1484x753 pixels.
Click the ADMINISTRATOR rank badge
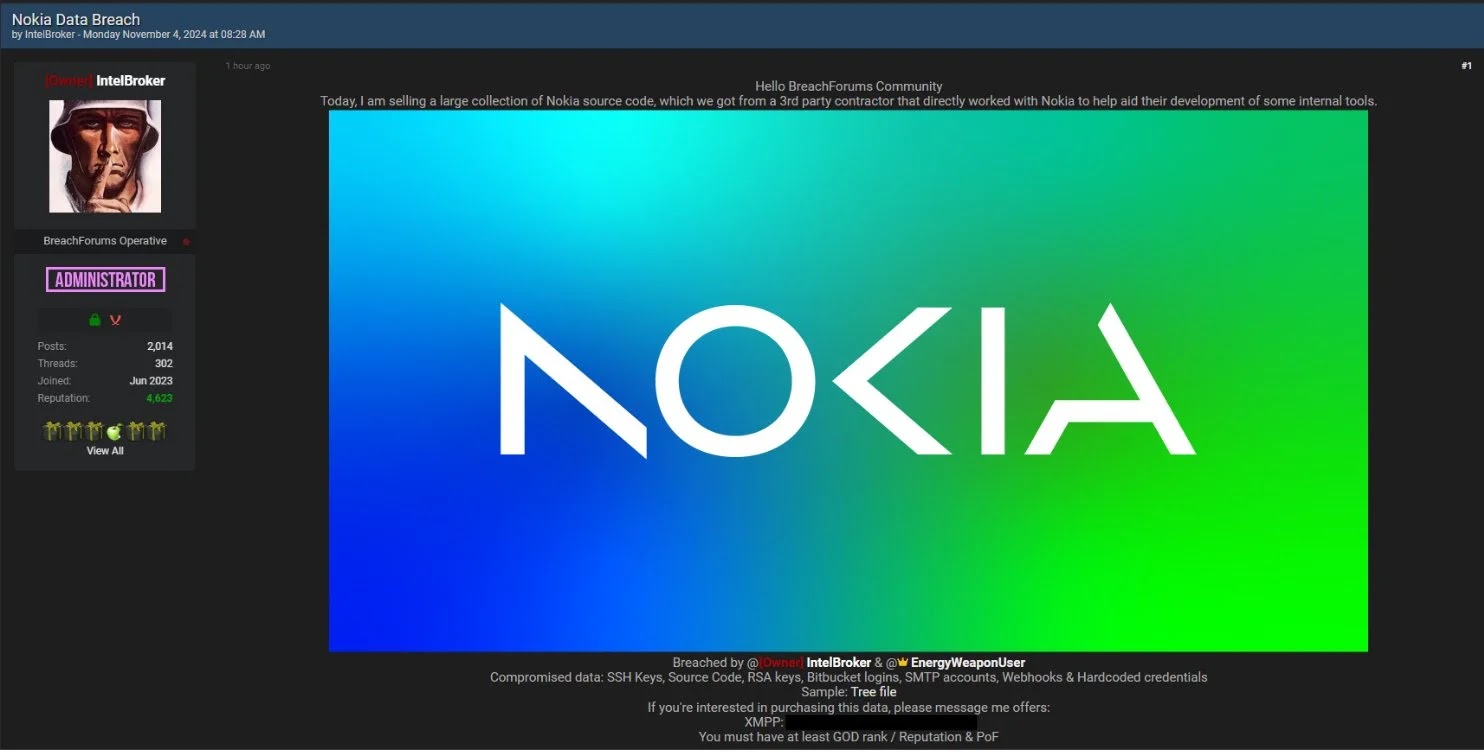[x=105, y=280]
